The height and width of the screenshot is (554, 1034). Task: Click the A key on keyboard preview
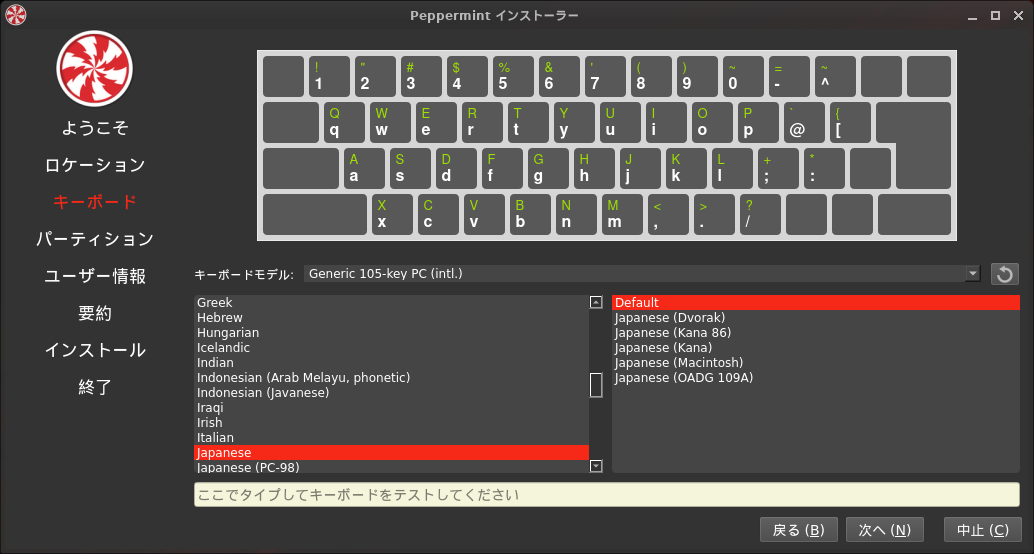pos(364,168)
